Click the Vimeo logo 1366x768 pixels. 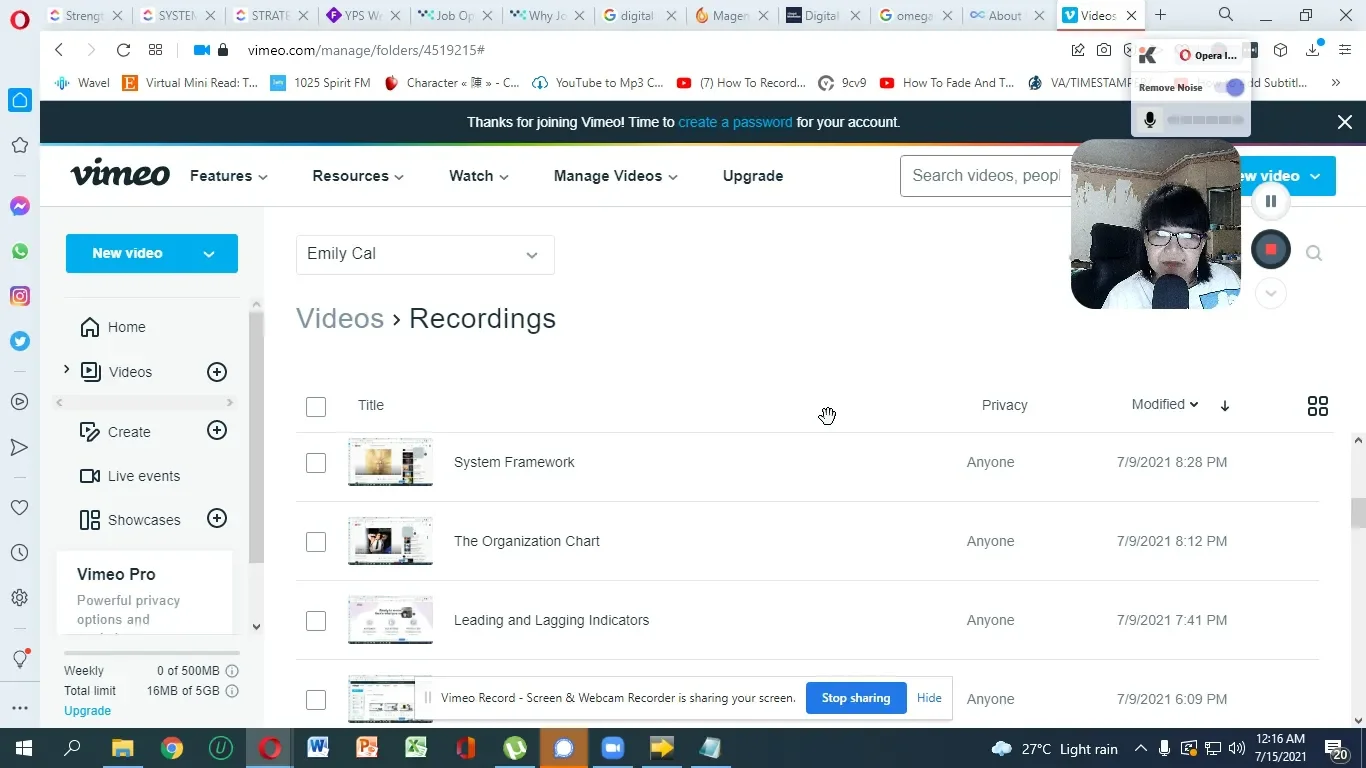tap(120, 174)
